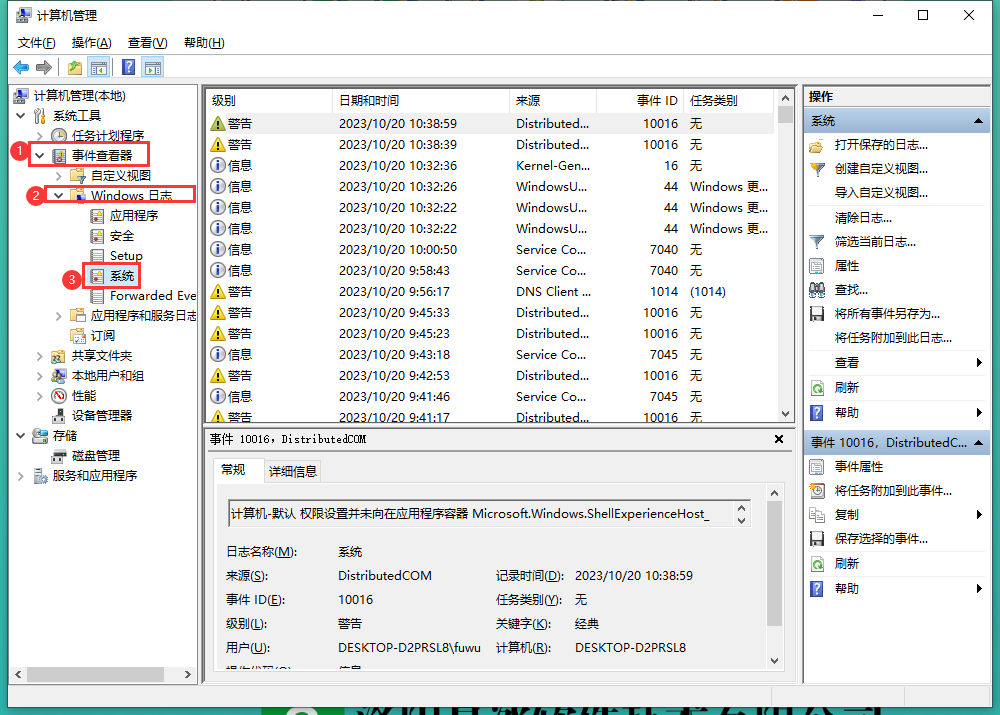The width and height of the screenshot is (1000, 715).
Task: Click the Up one level folder icon
Action: click(75, 67)
